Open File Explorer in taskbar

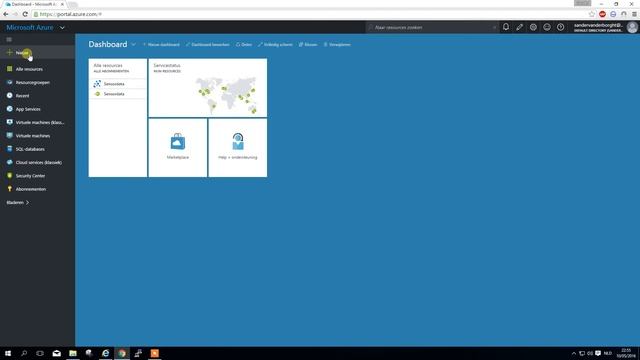coord(73,353)
